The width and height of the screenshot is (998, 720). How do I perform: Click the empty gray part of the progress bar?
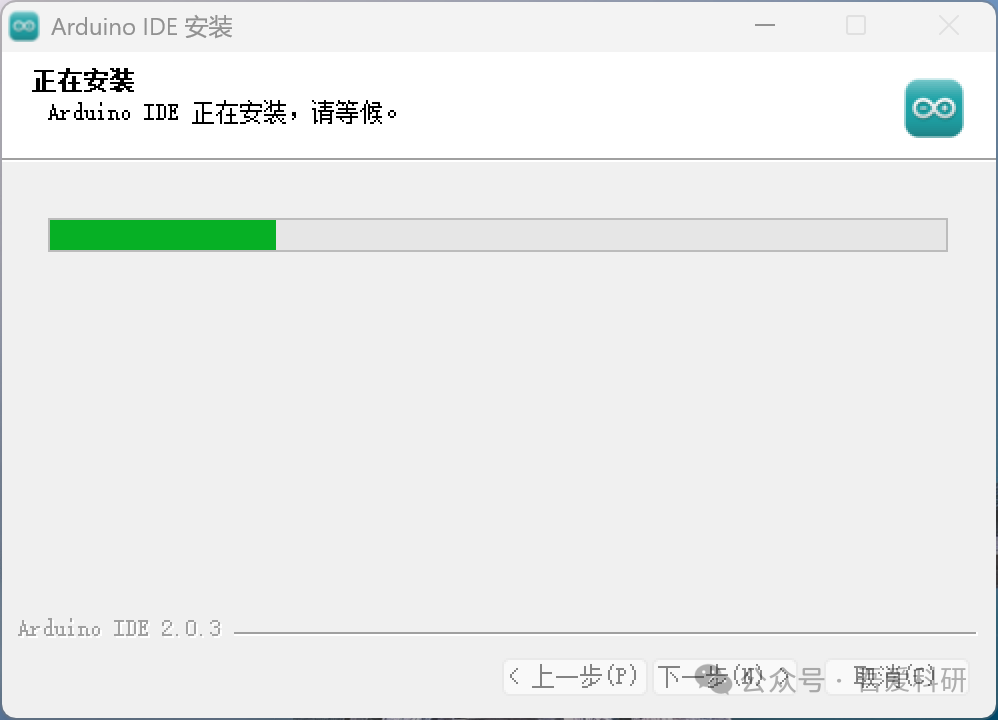click(611, 235)
